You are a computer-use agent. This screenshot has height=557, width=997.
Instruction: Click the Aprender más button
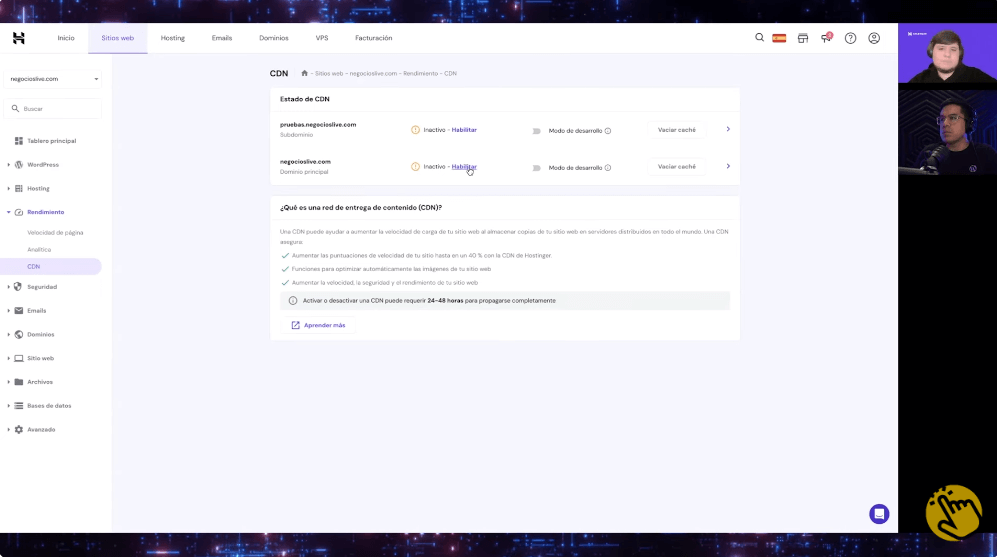pos(318,325)
